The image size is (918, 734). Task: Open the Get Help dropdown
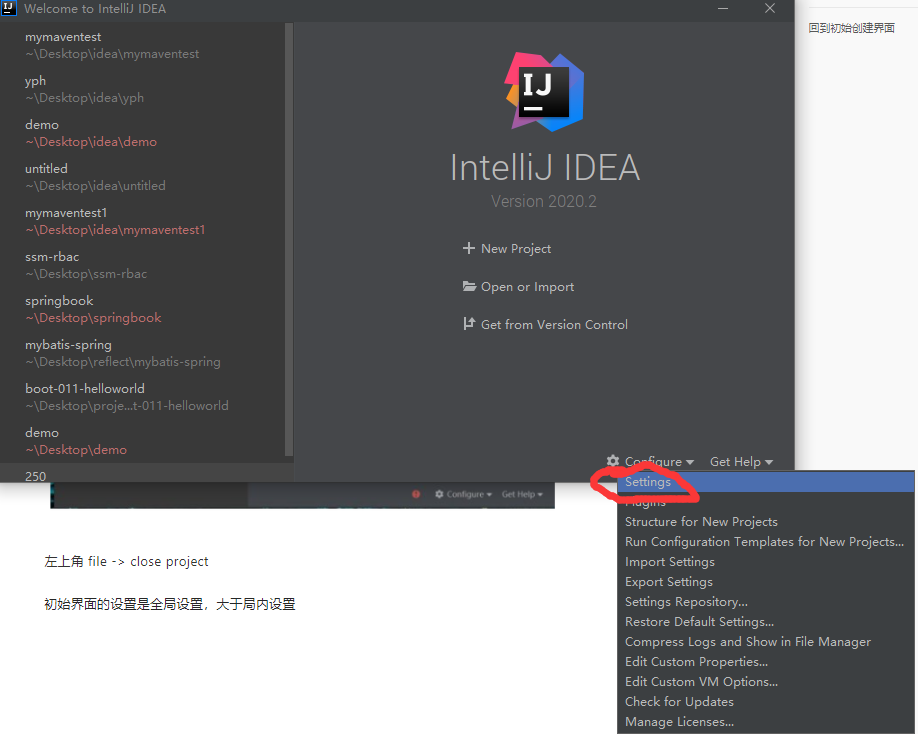coord(741,462)
